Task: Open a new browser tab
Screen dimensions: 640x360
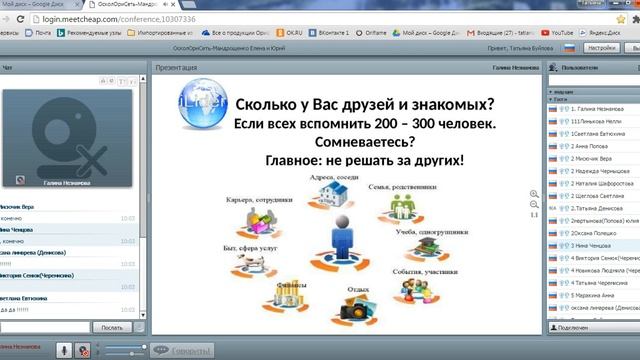Action: (x=188, y=4)
